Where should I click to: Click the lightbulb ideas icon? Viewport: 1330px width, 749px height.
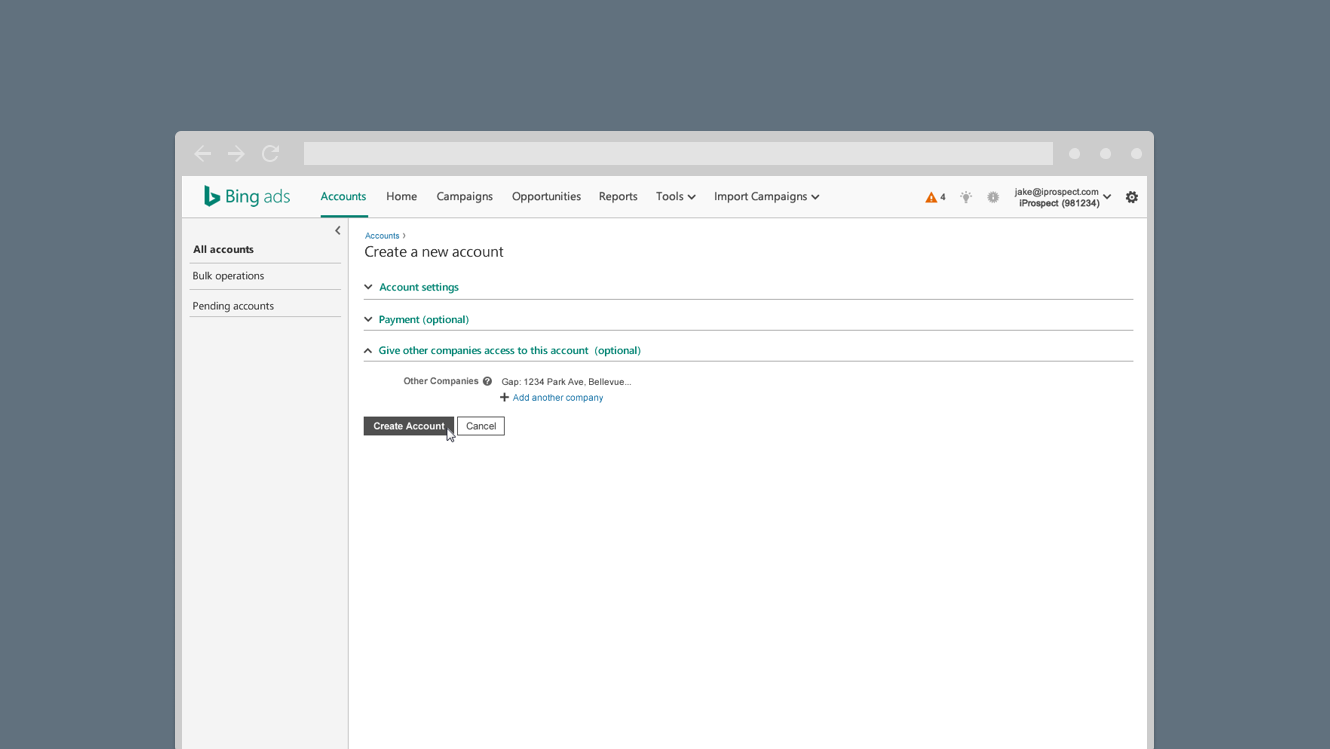966,197
